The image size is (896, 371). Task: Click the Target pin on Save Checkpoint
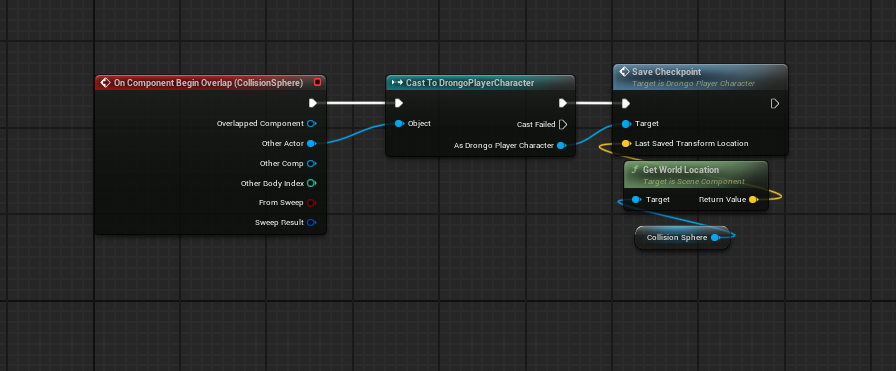coord(626,123)
